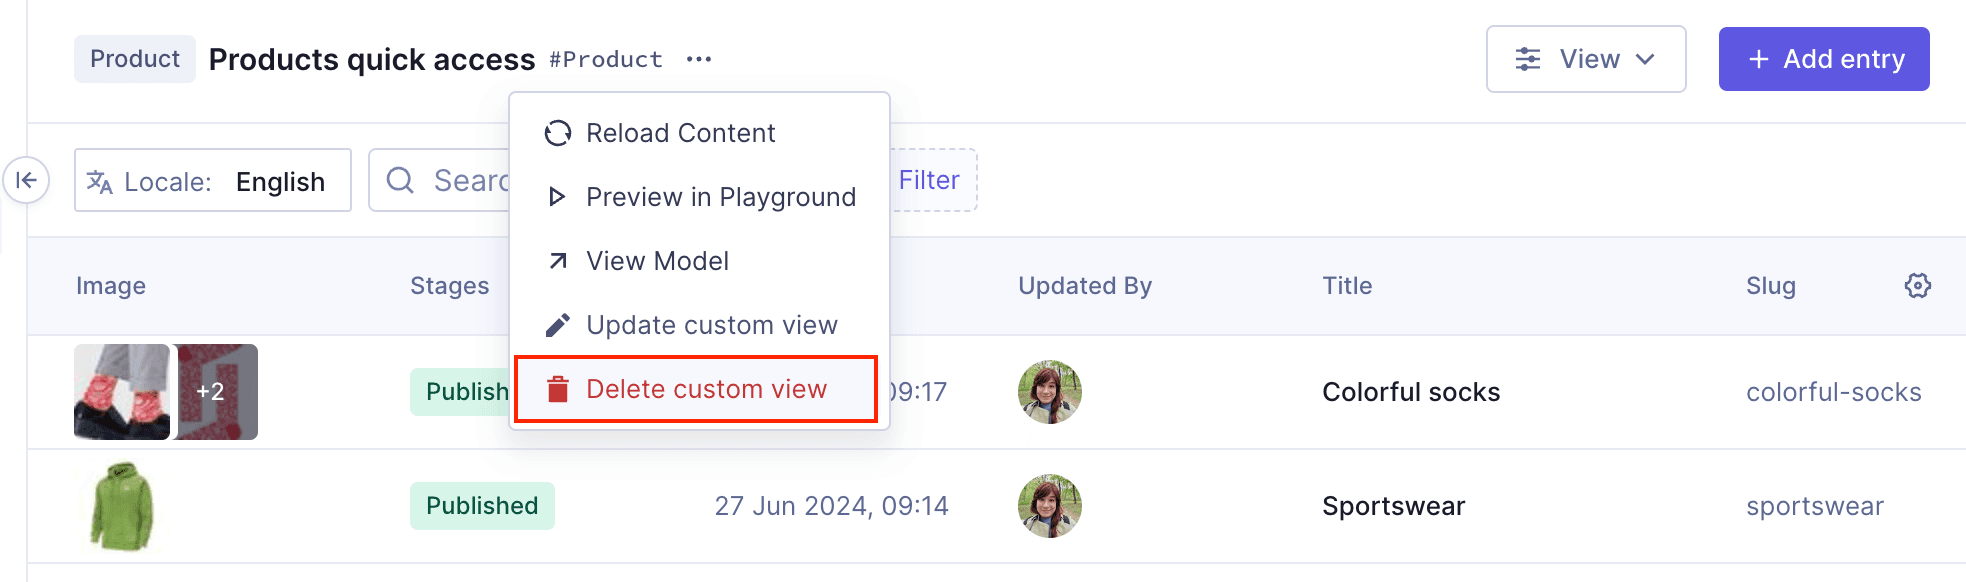Click the Slug column header
1966x582 pixels.
point(1771,286)
